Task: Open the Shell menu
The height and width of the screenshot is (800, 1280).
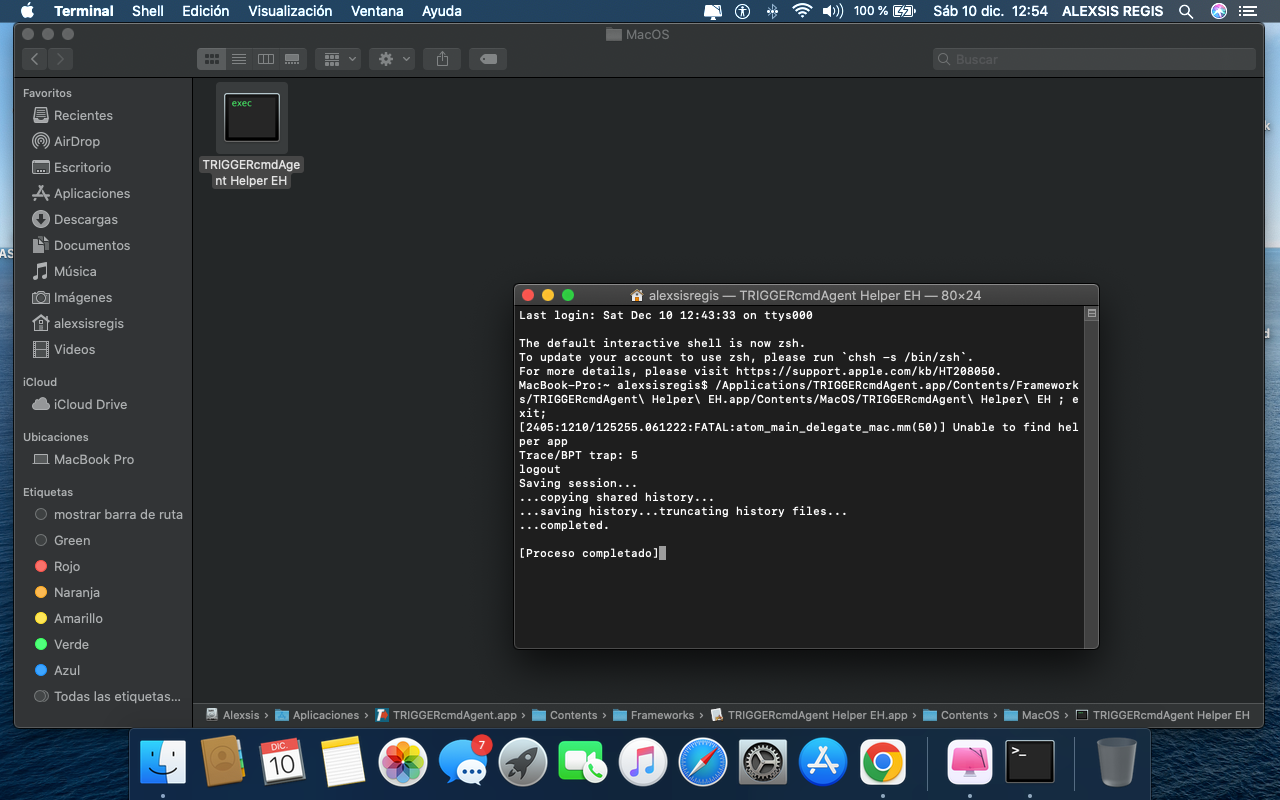Action: click(x=148, y=11)
